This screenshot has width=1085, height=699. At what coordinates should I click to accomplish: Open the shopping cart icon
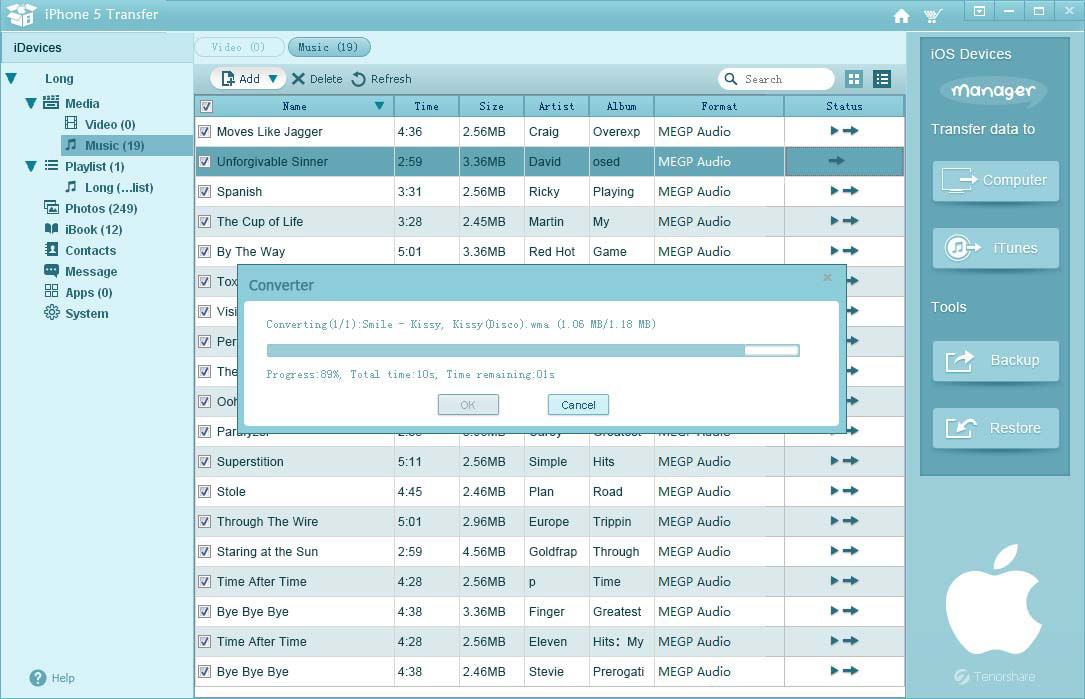point(932,16)
